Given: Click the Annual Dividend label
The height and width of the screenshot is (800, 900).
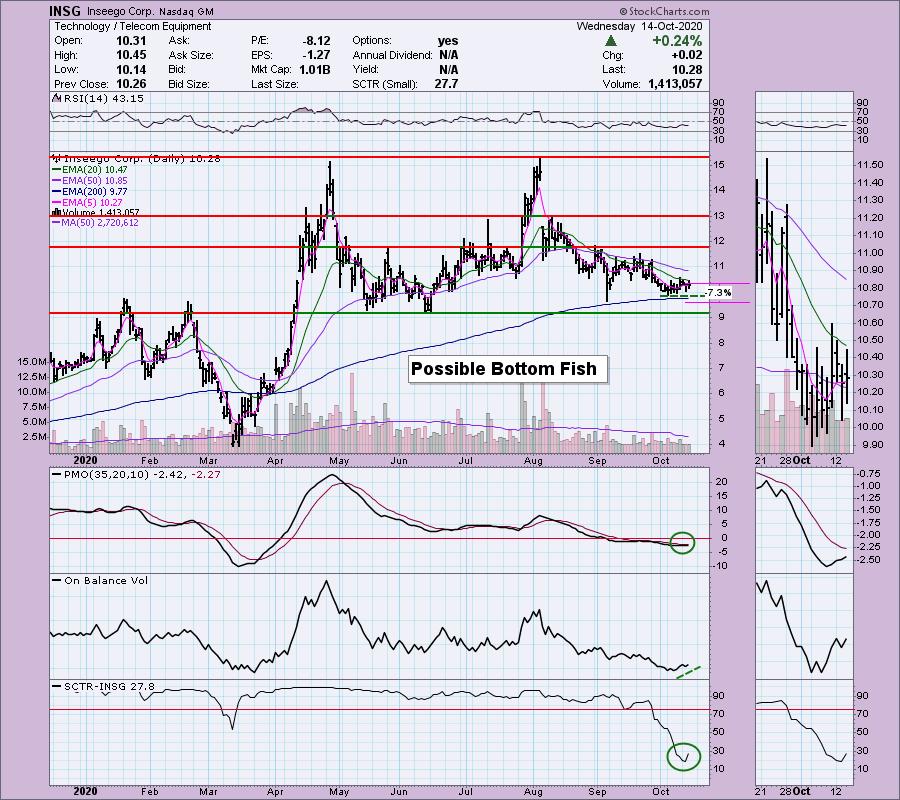Looking at the screenshot, I should point(393,55).
